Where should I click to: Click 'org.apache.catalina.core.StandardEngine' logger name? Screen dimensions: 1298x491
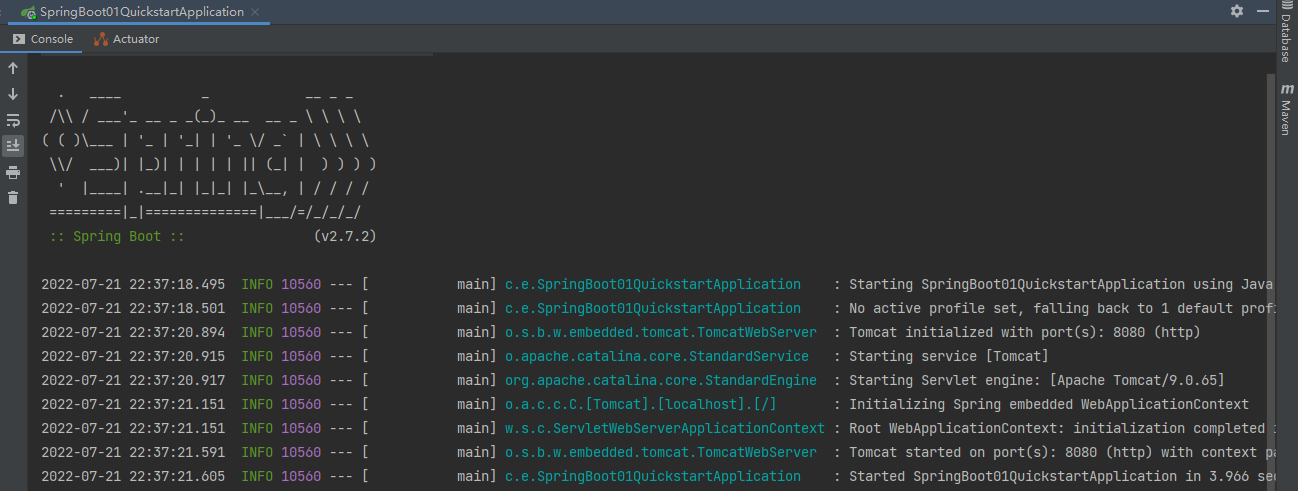661,380
